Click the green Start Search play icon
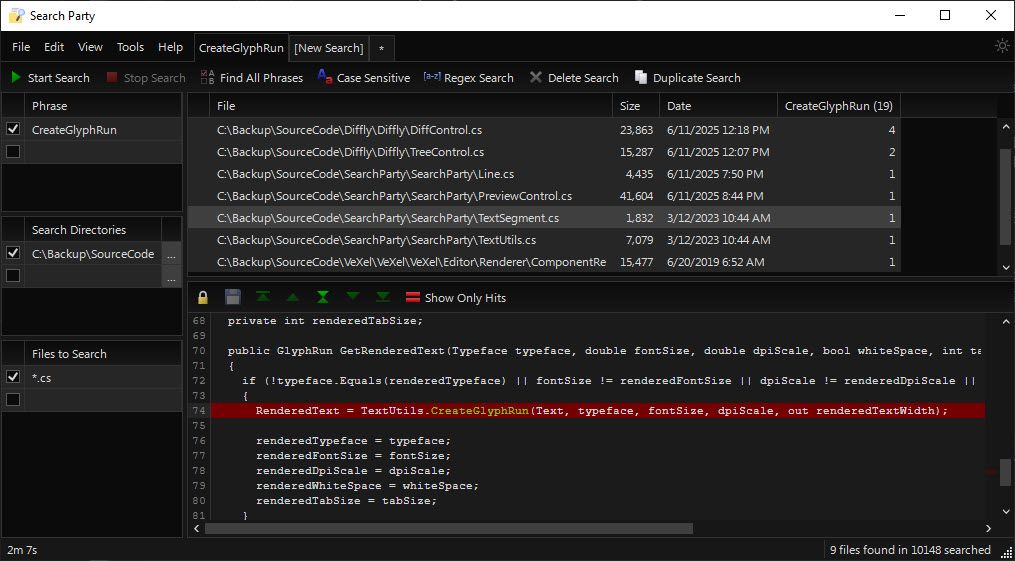Screen dimensions: 1015x561 click(16, 78)
